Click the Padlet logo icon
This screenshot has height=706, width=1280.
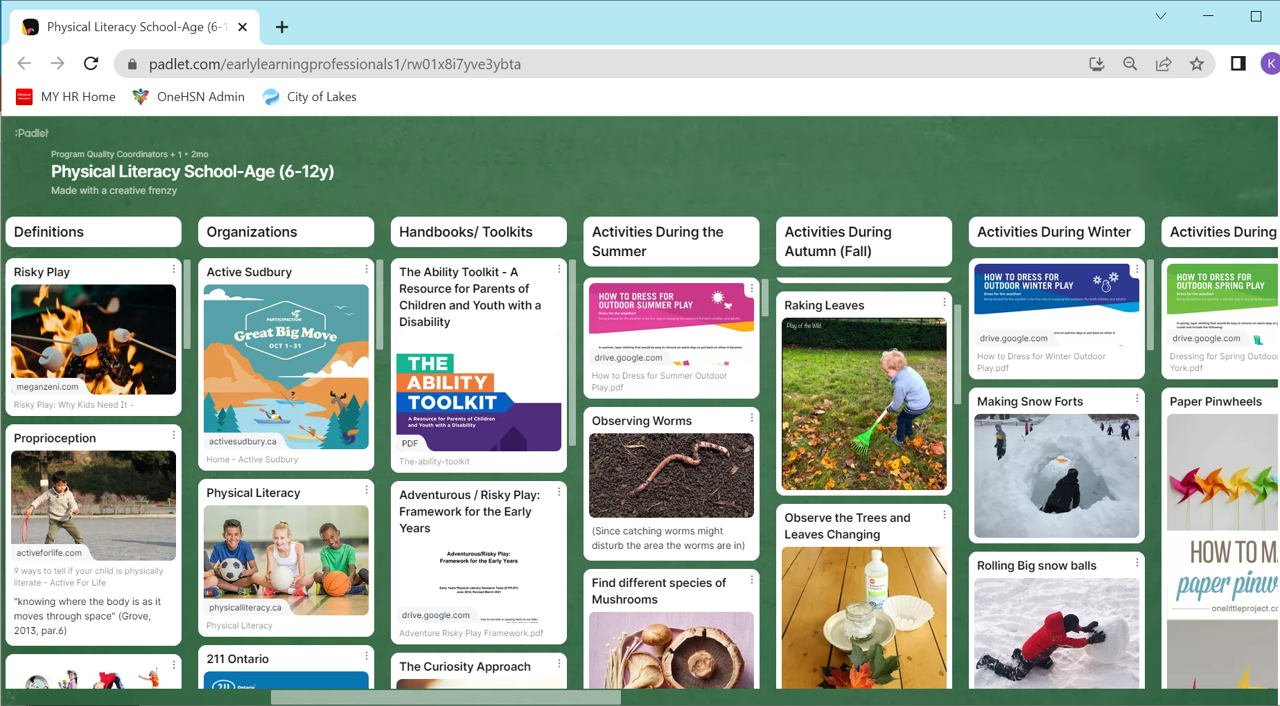(x=31, y=133)
